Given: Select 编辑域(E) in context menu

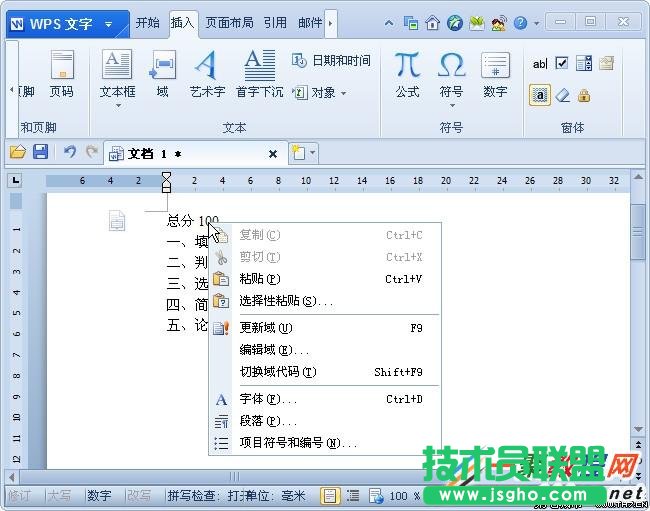Looking at the screenshot, I should click(x=325, y=350).
